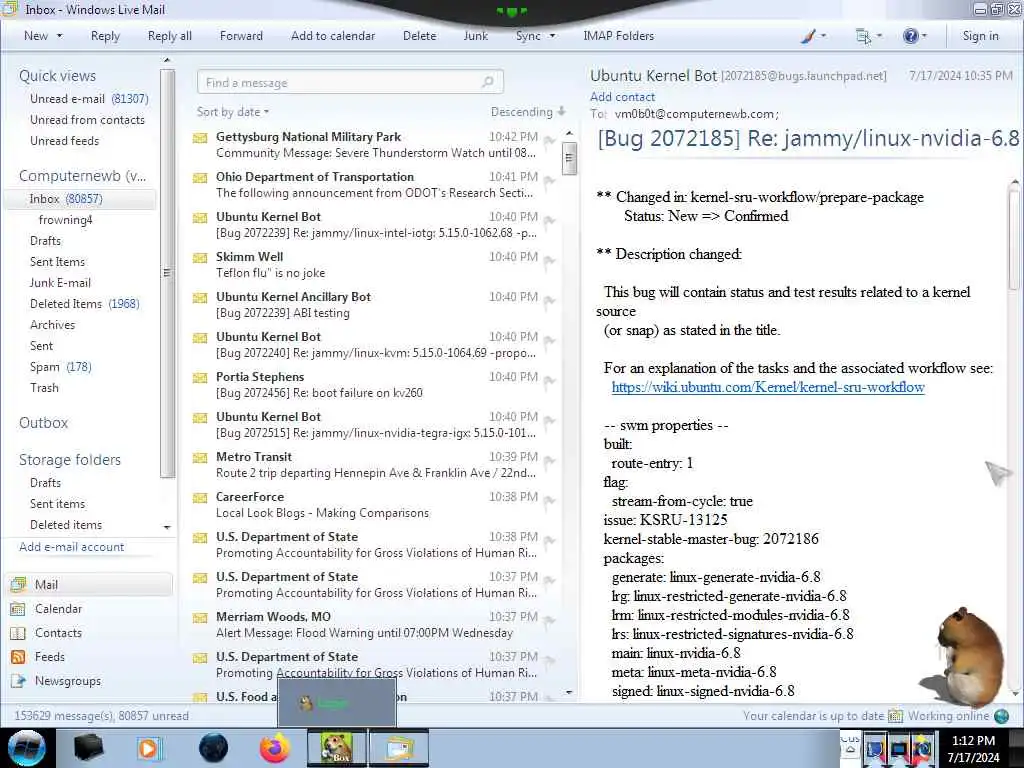
Task: Click the message list scrollbar thumb
Action: (x=569, y=158)
